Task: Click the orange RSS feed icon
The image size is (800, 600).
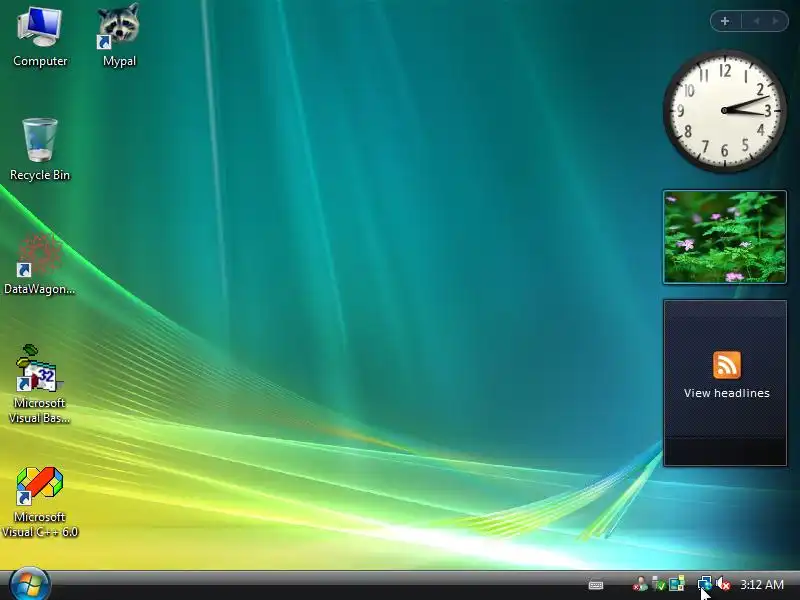Action: click(x=727, y=365)
